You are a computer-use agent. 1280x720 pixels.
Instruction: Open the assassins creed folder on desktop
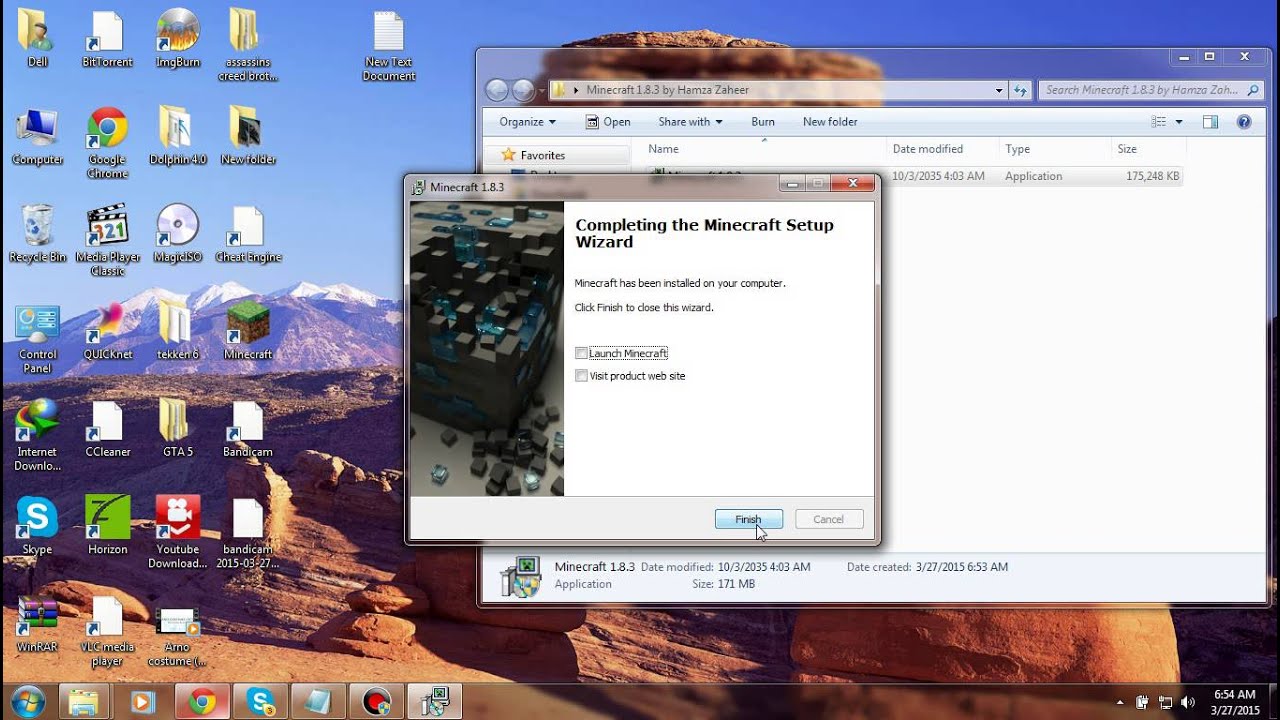(x=248, y=45)
